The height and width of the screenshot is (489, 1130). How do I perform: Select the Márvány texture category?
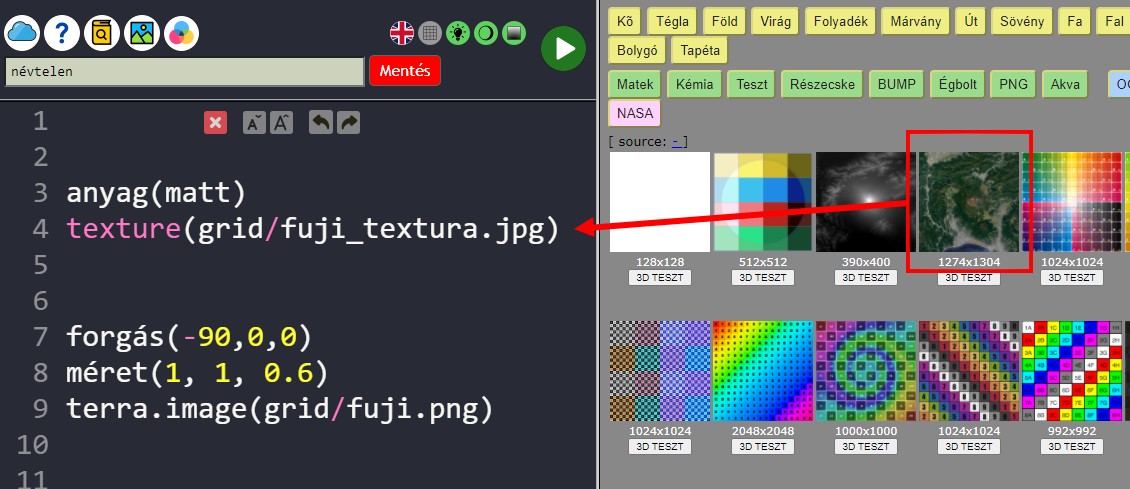click(x=913, y=21)
